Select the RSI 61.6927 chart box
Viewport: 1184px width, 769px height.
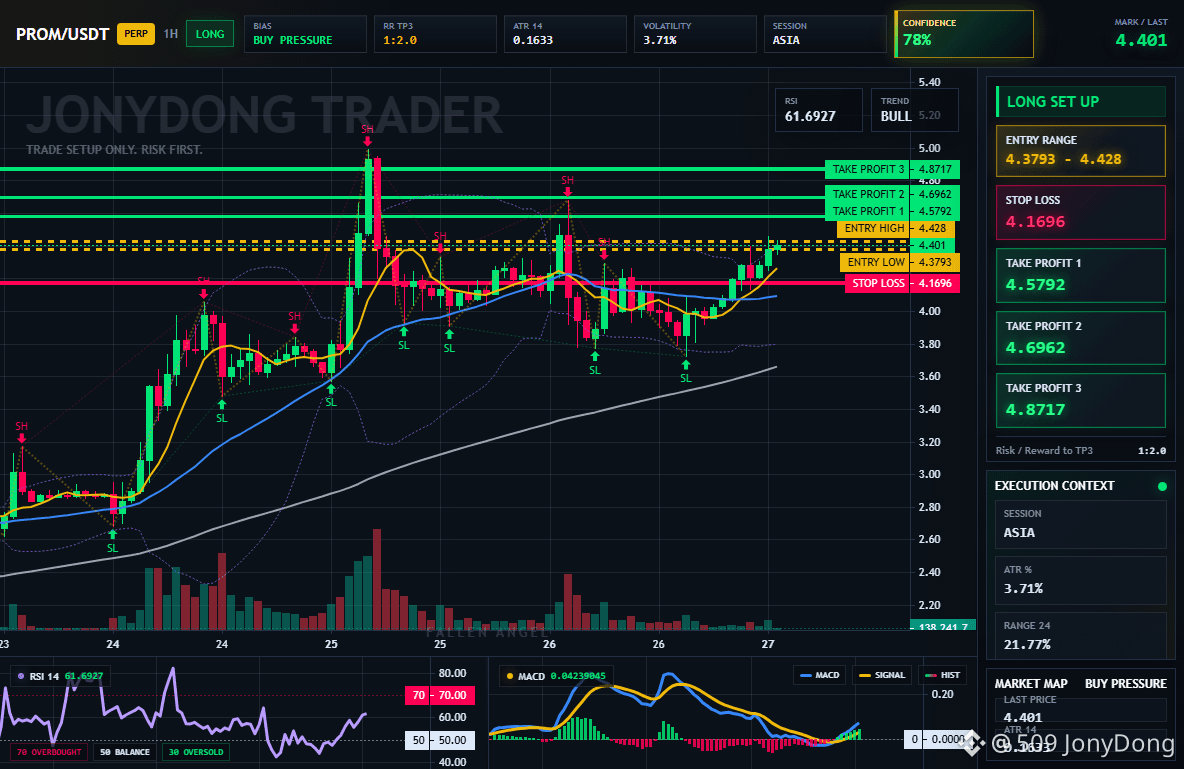pyautogui.click(x=819, y=110)
